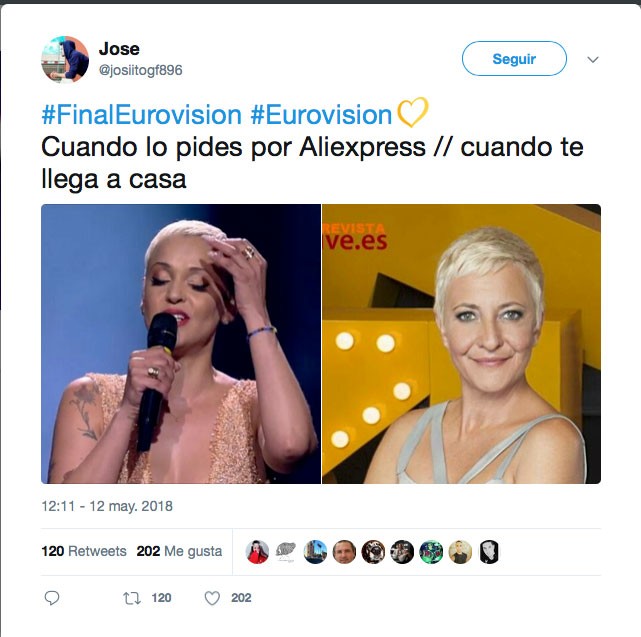View the 202 Me gusta list
The image size is (641, 637).
click(179, 551)
